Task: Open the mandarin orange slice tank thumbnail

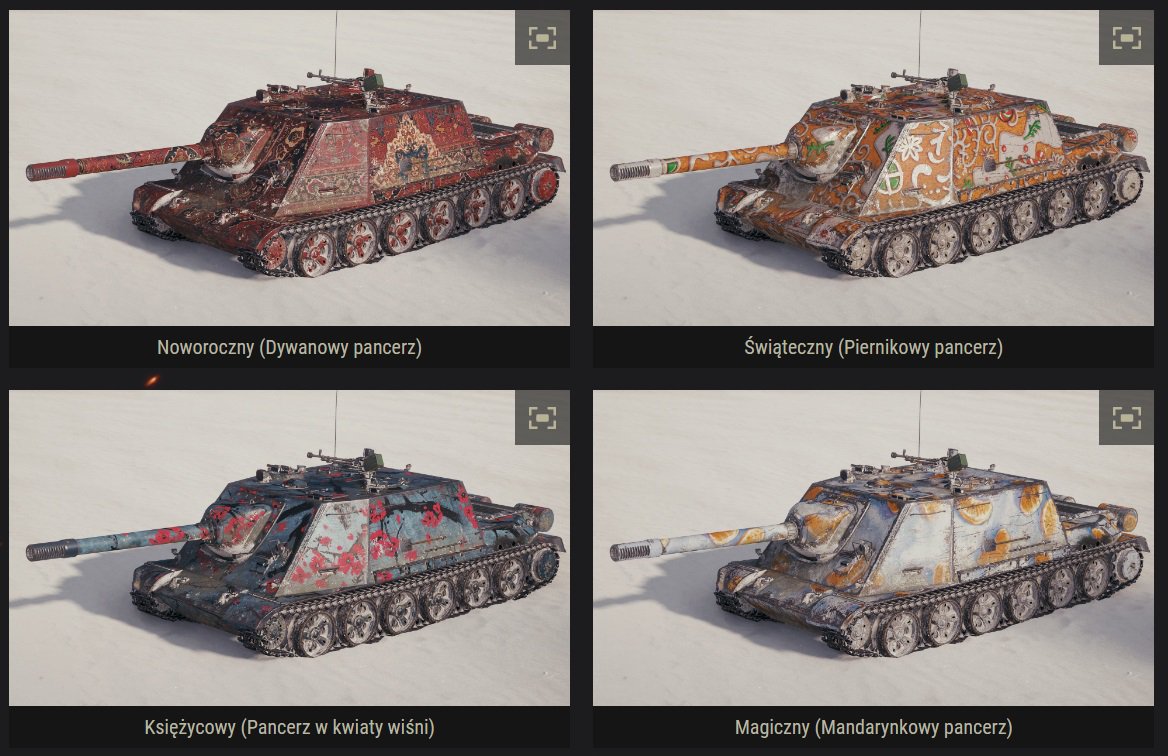Action: click(x=873, y=547)
